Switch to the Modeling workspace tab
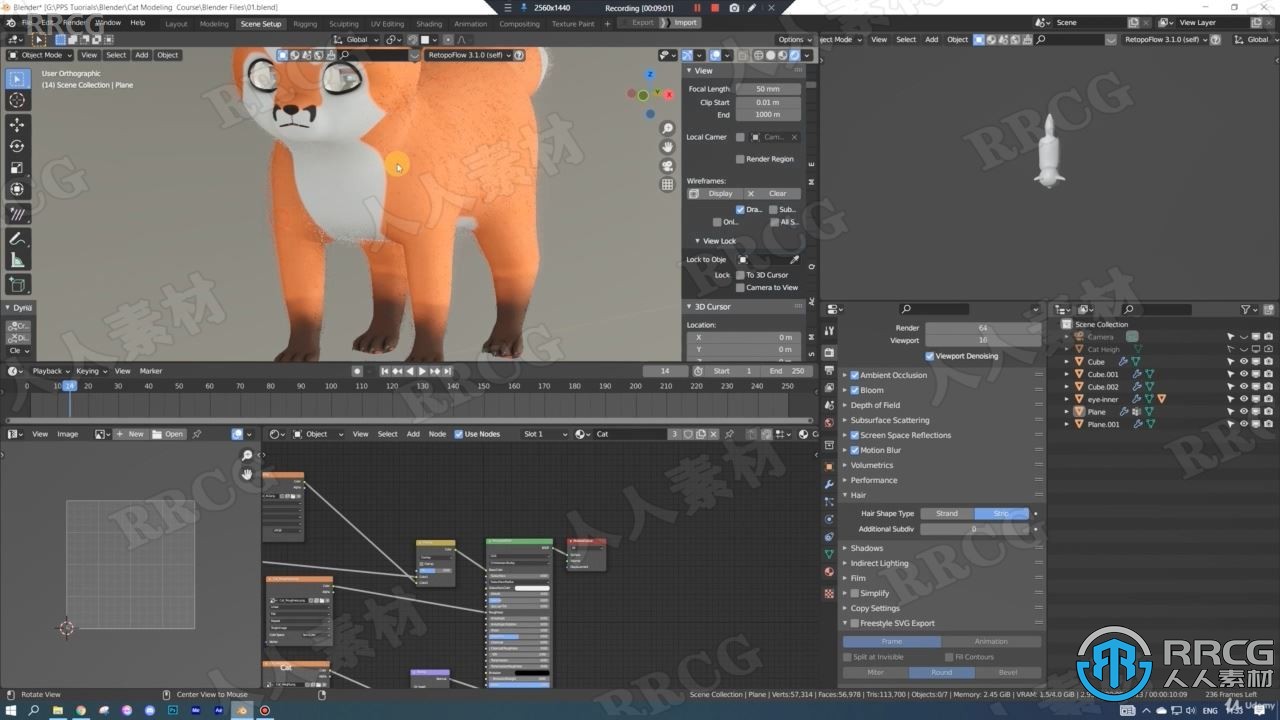This screenshot has height=720, width=1280. tap(214, 23)
